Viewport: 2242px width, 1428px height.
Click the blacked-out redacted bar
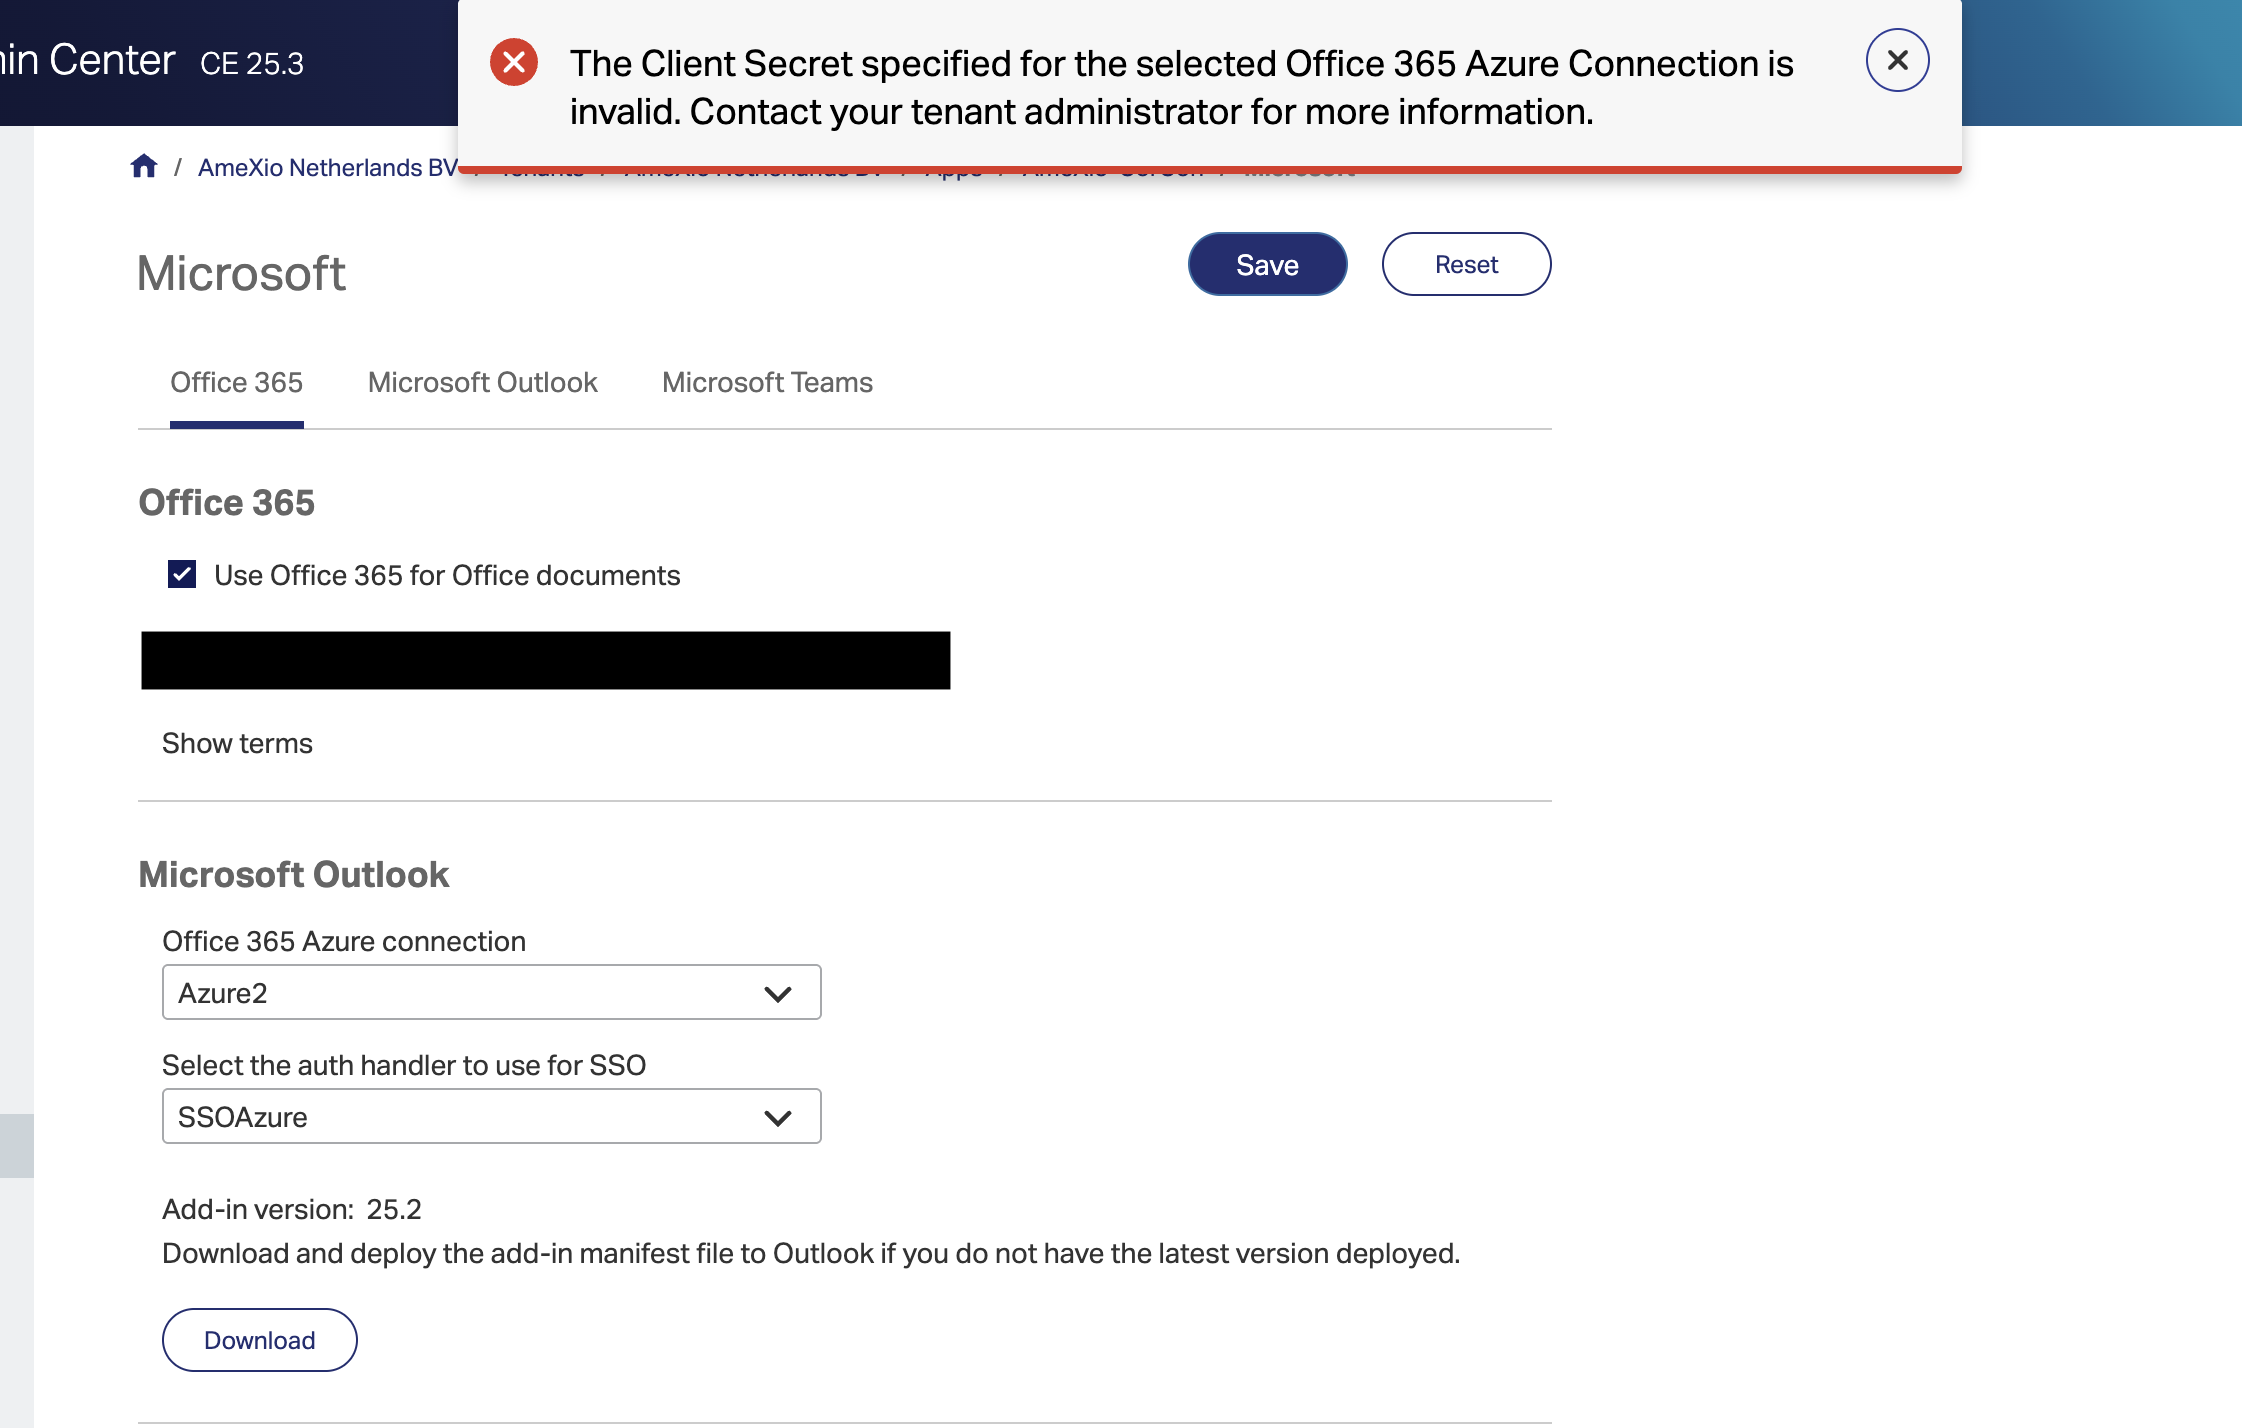pyautogui.click(x=545, y=660)
